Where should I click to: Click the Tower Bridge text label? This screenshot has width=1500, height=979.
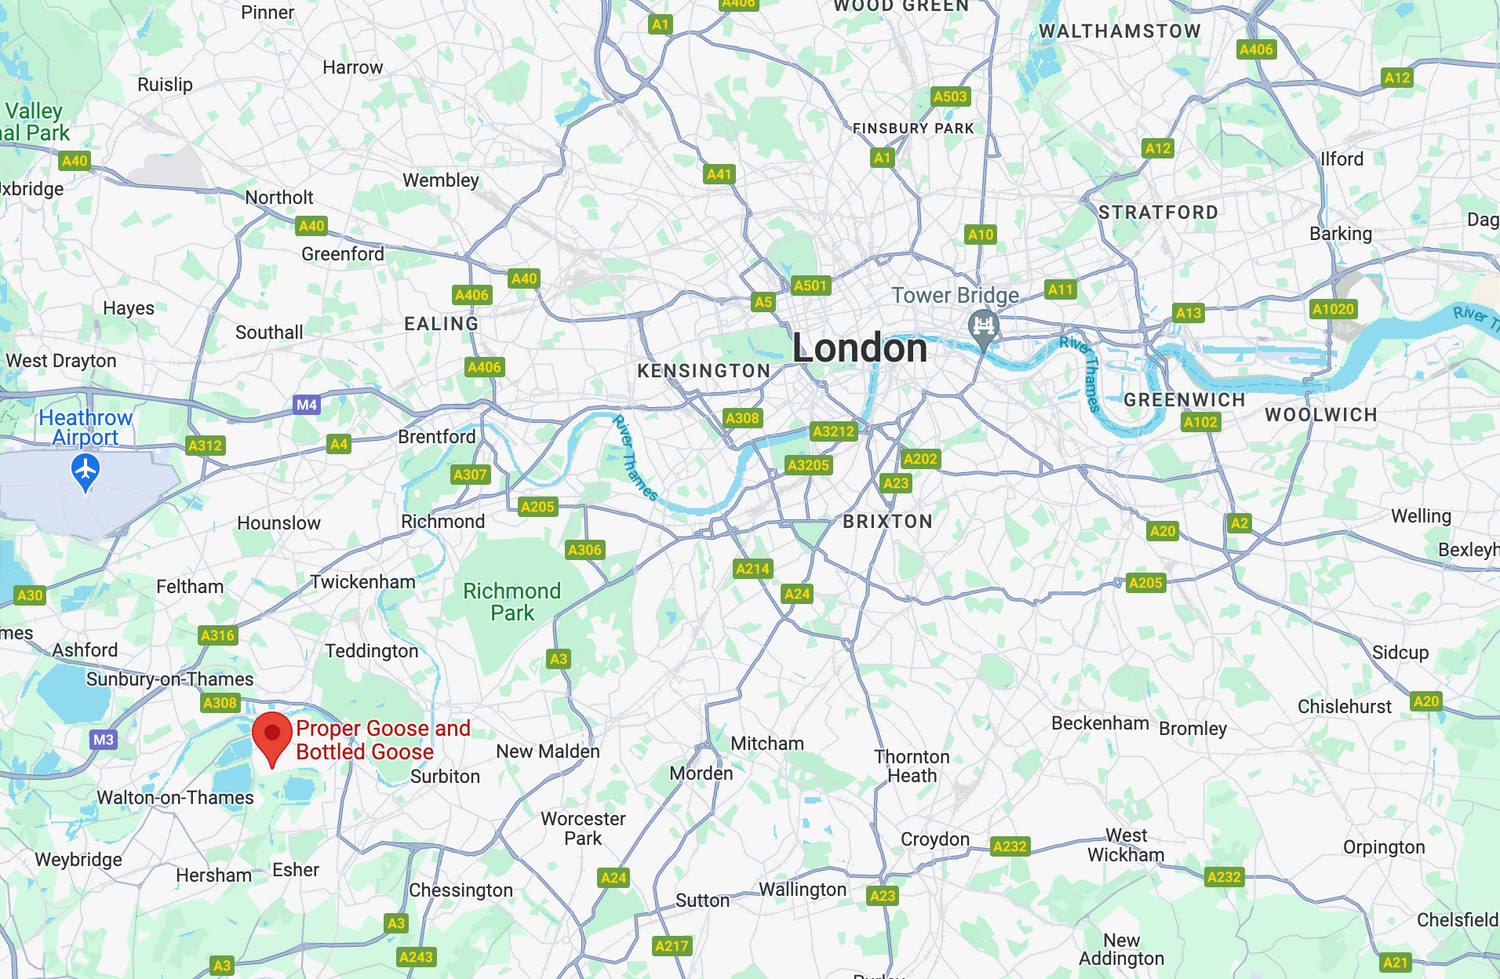pos(955,295)
